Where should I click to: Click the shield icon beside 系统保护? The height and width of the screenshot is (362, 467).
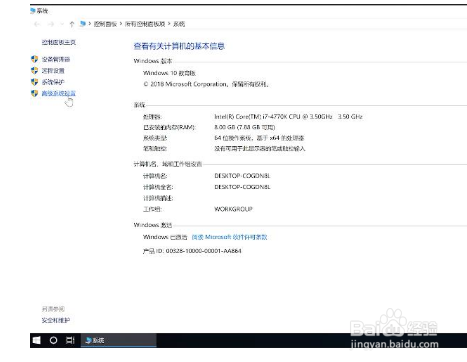34,82
